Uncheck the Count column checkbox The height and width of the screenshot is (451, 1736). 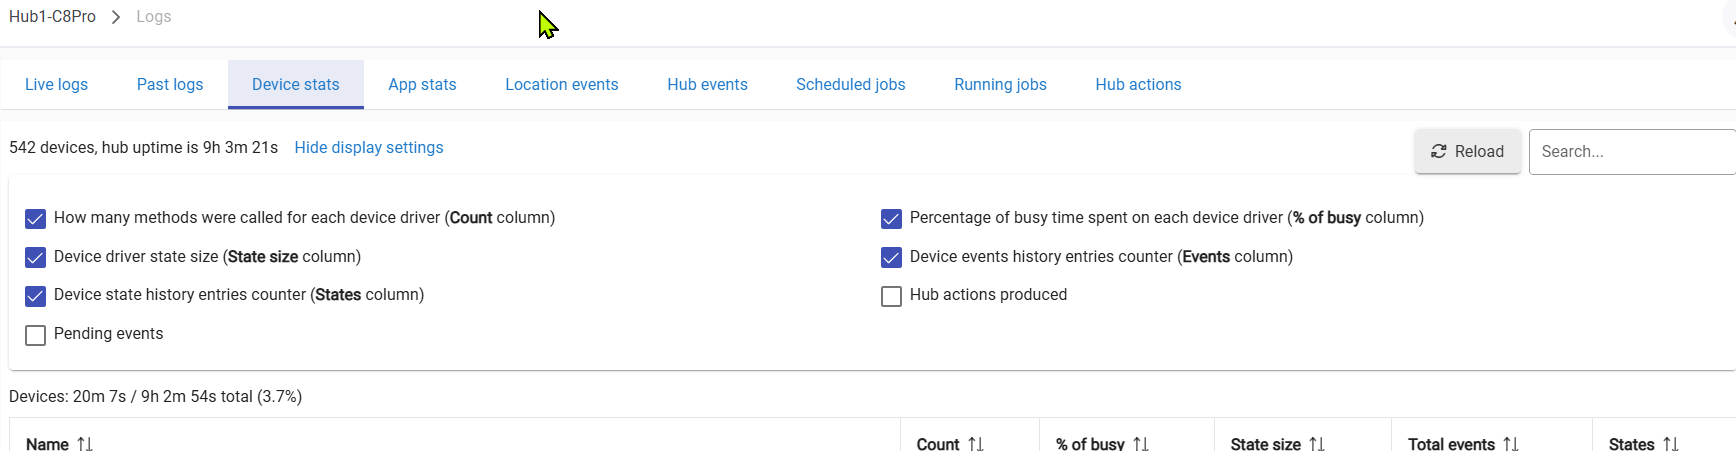click(36, 219)
